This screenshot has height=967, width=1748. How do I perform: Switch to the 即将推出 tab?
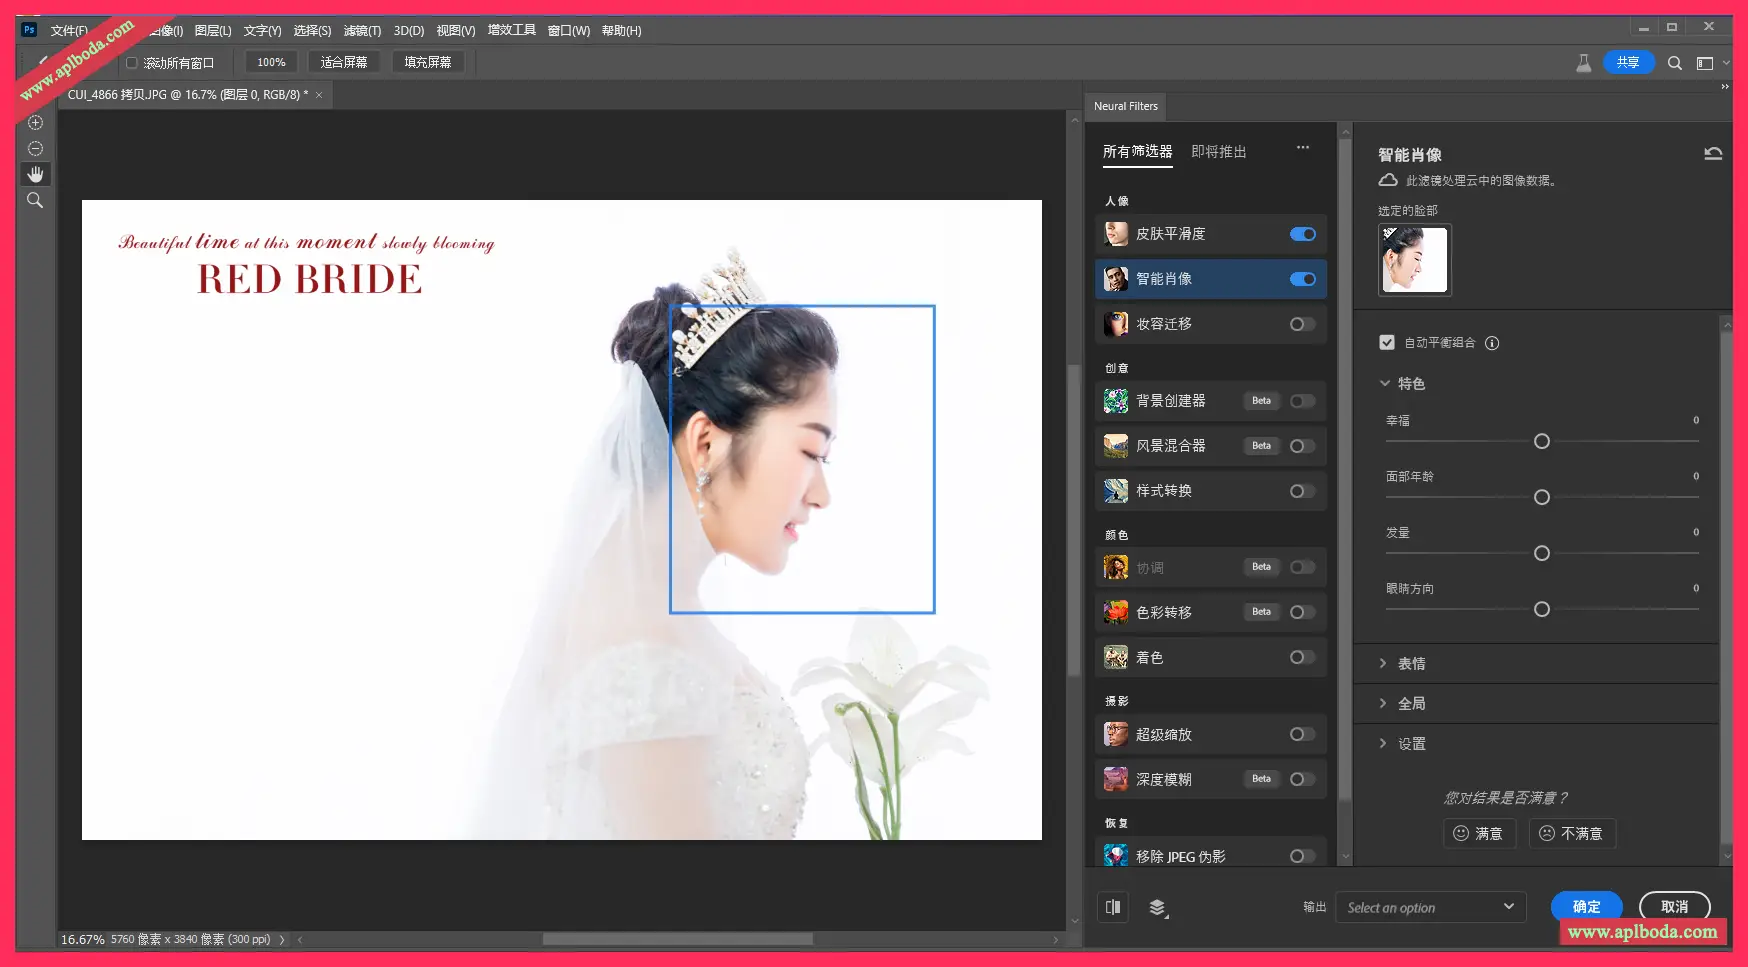tap(1218, 152)
